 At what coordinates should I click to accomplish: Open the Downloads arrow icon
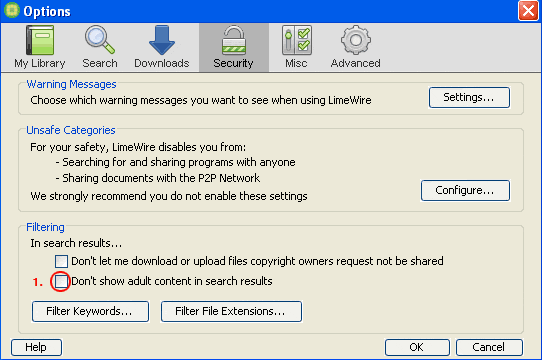tap(161, 40)
